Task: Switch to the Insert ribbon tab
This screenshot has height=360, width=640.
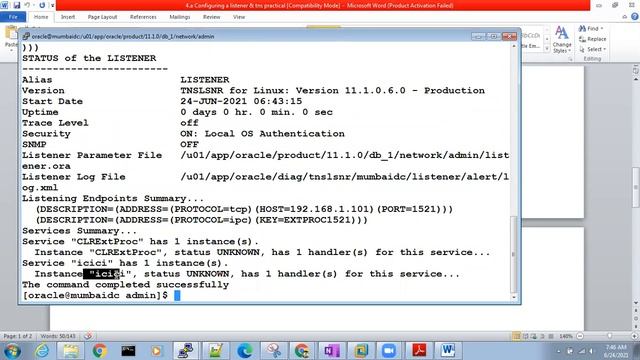Action: point(68,17)
